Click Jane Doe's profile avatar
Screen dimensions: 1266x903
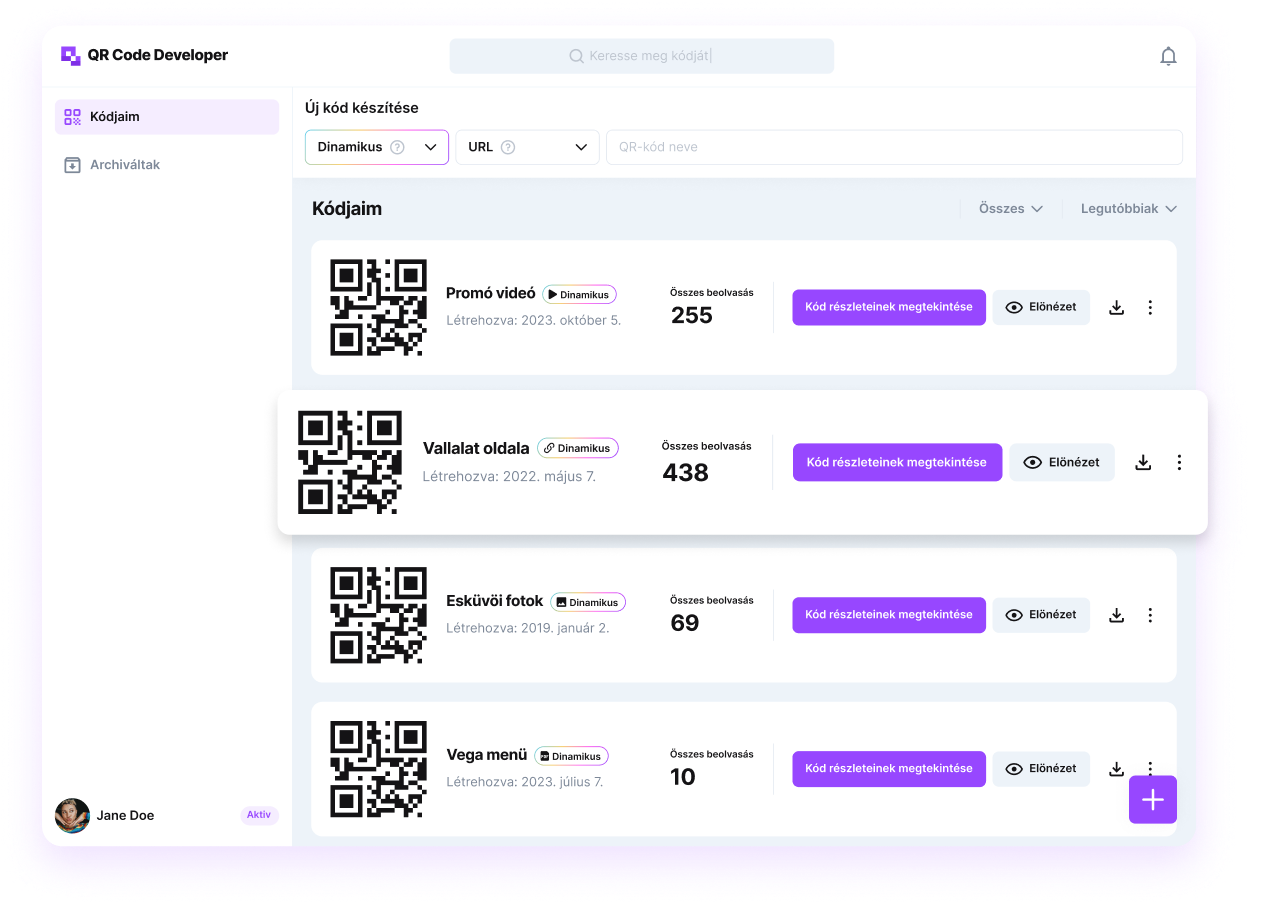72,816
